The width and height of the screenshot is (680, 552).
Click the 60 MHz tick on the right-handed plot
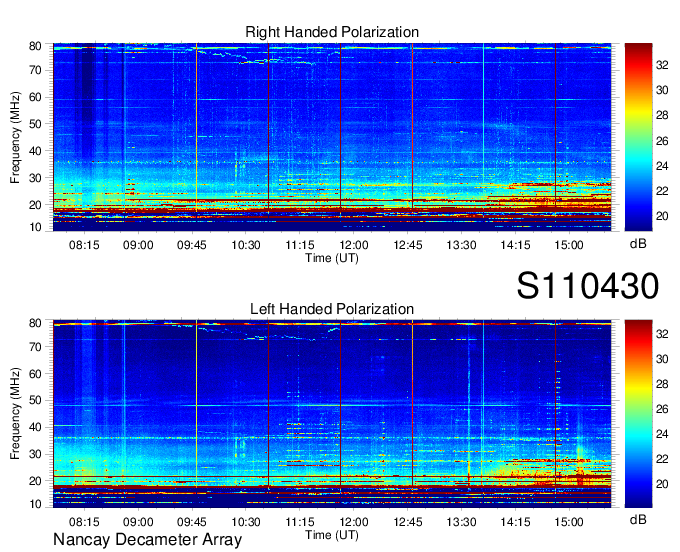point(35,97)
